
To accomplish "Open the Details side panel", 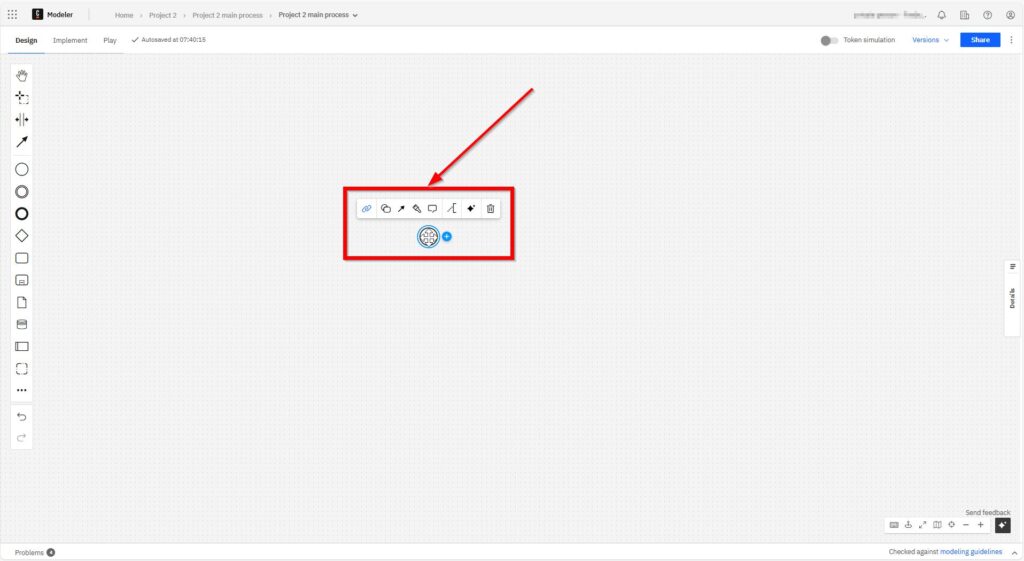I will [1012, 297].
